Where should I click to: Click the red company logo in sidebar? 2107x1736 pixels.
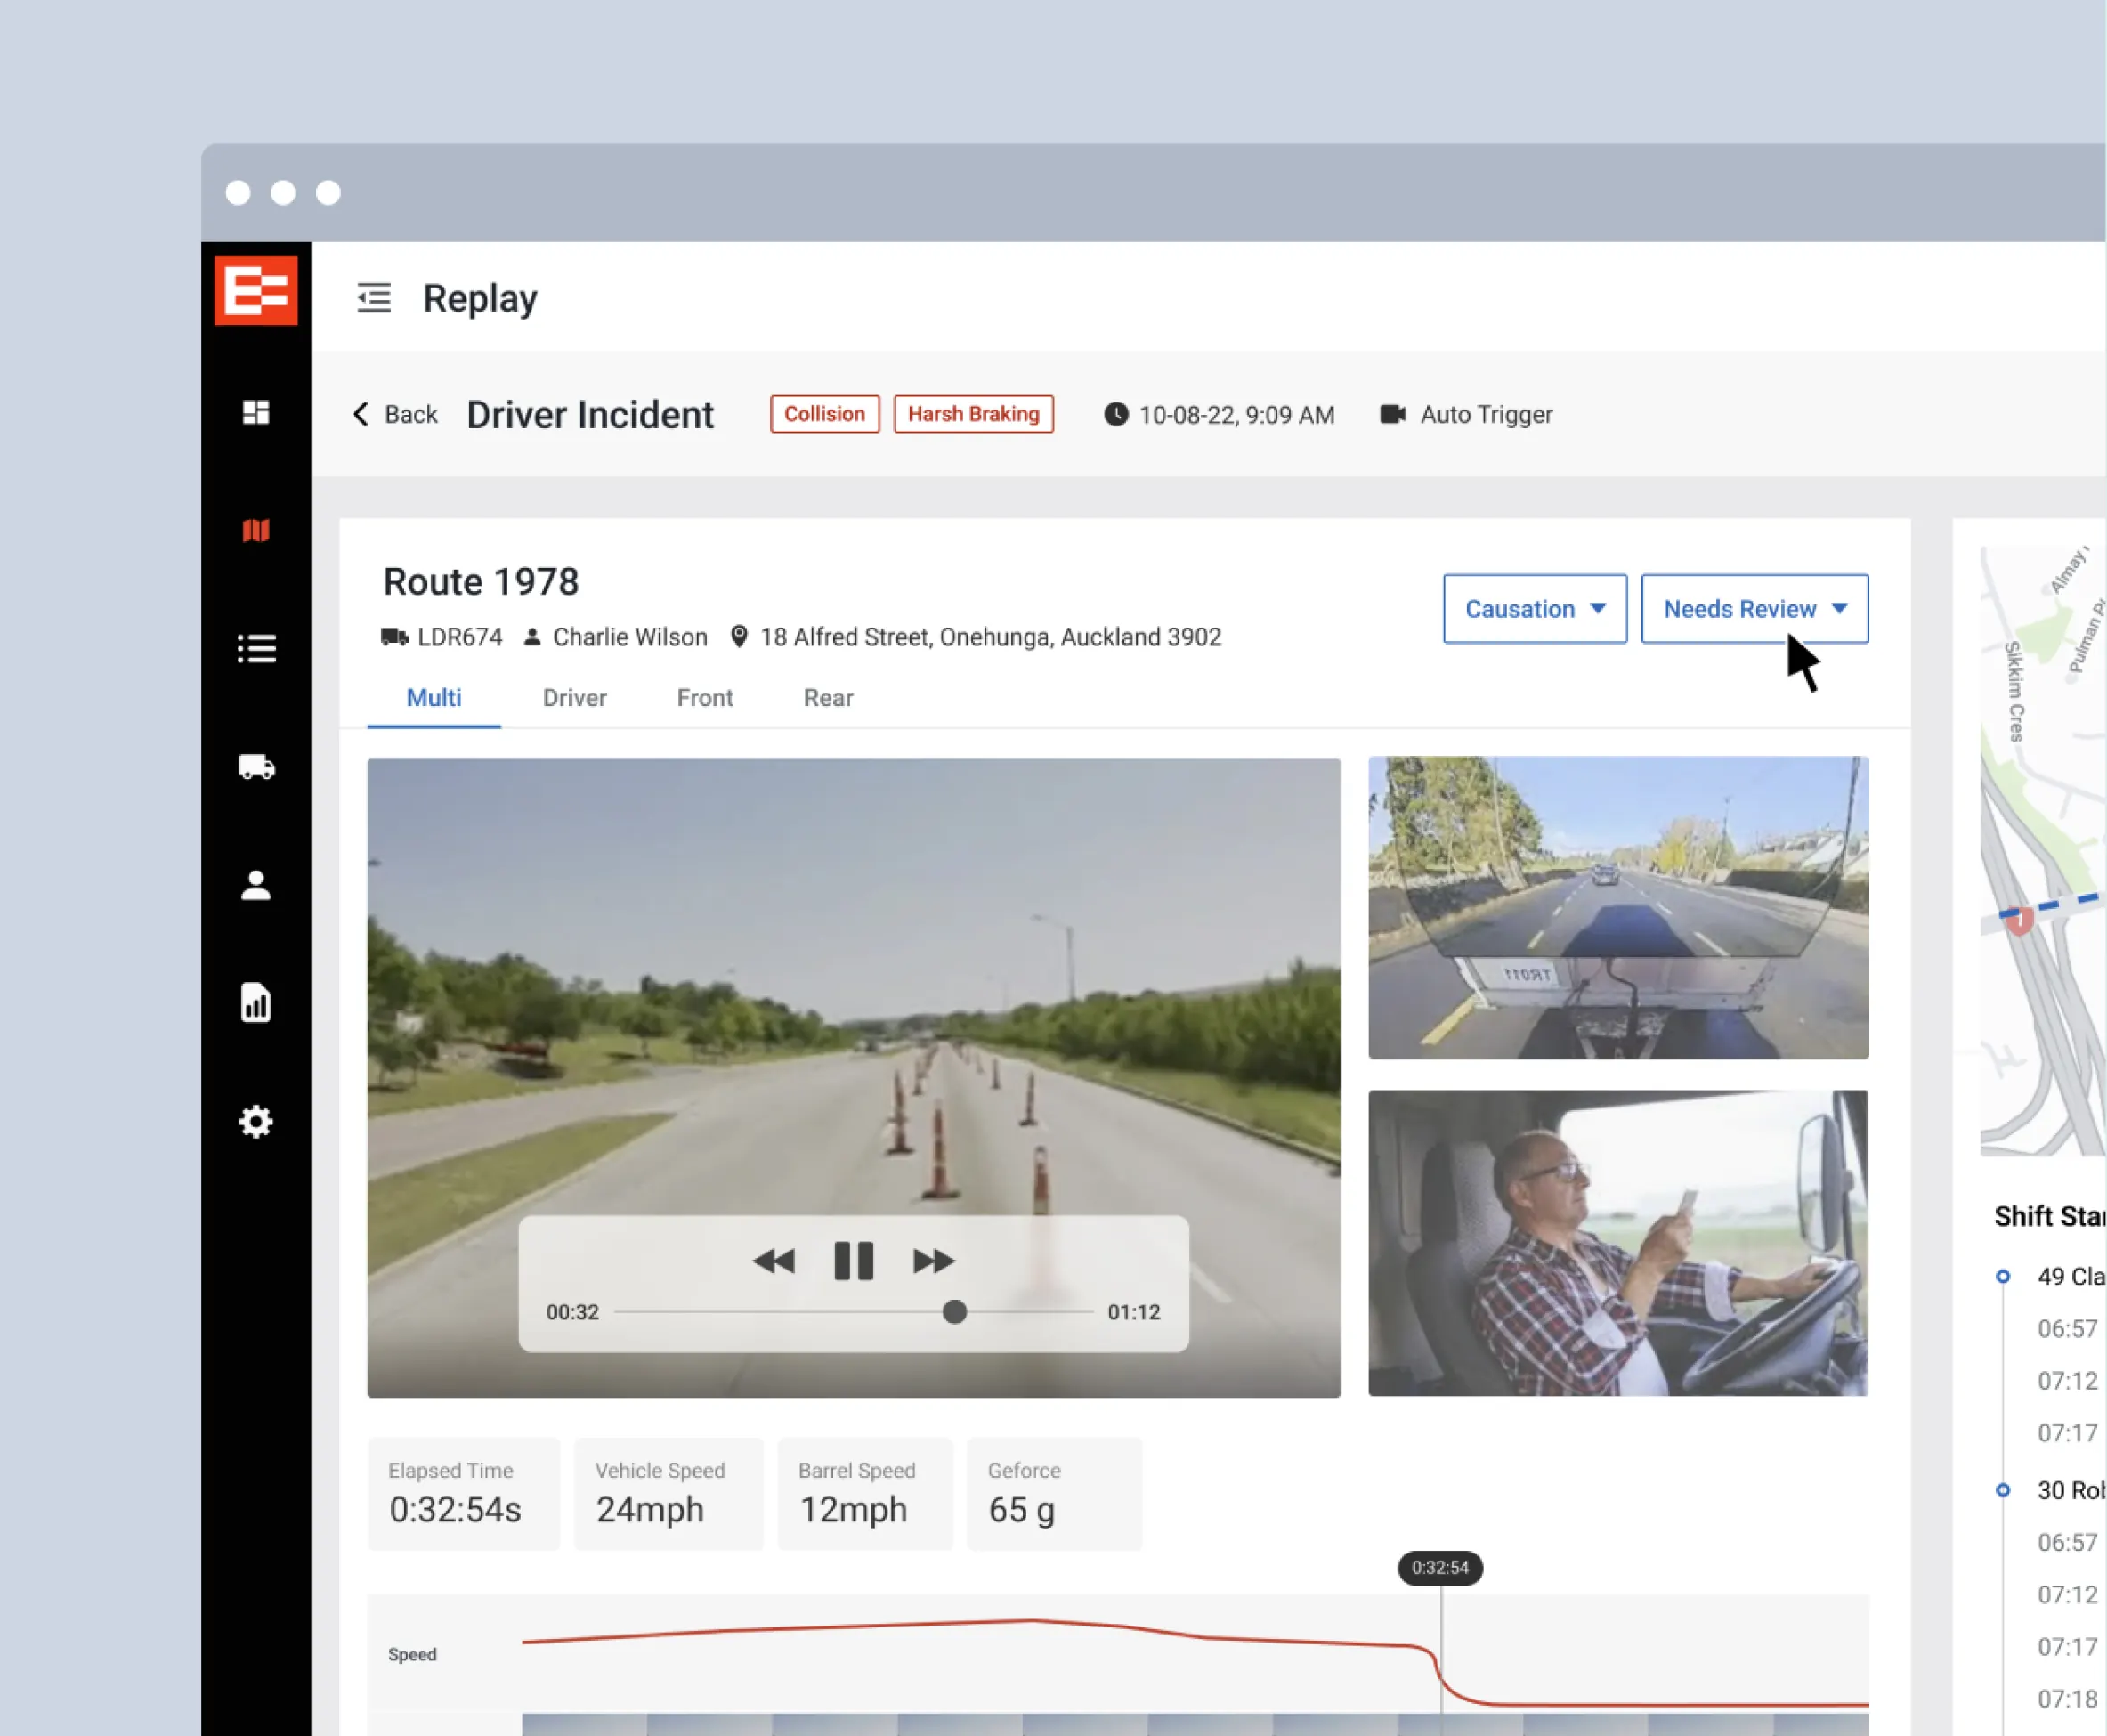(x=256, y=291)
